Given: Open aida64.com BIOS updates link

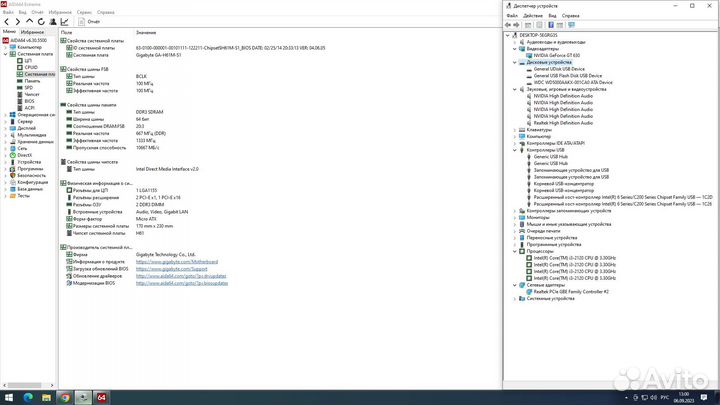Looking at the screenshot, I should [182, 283].
